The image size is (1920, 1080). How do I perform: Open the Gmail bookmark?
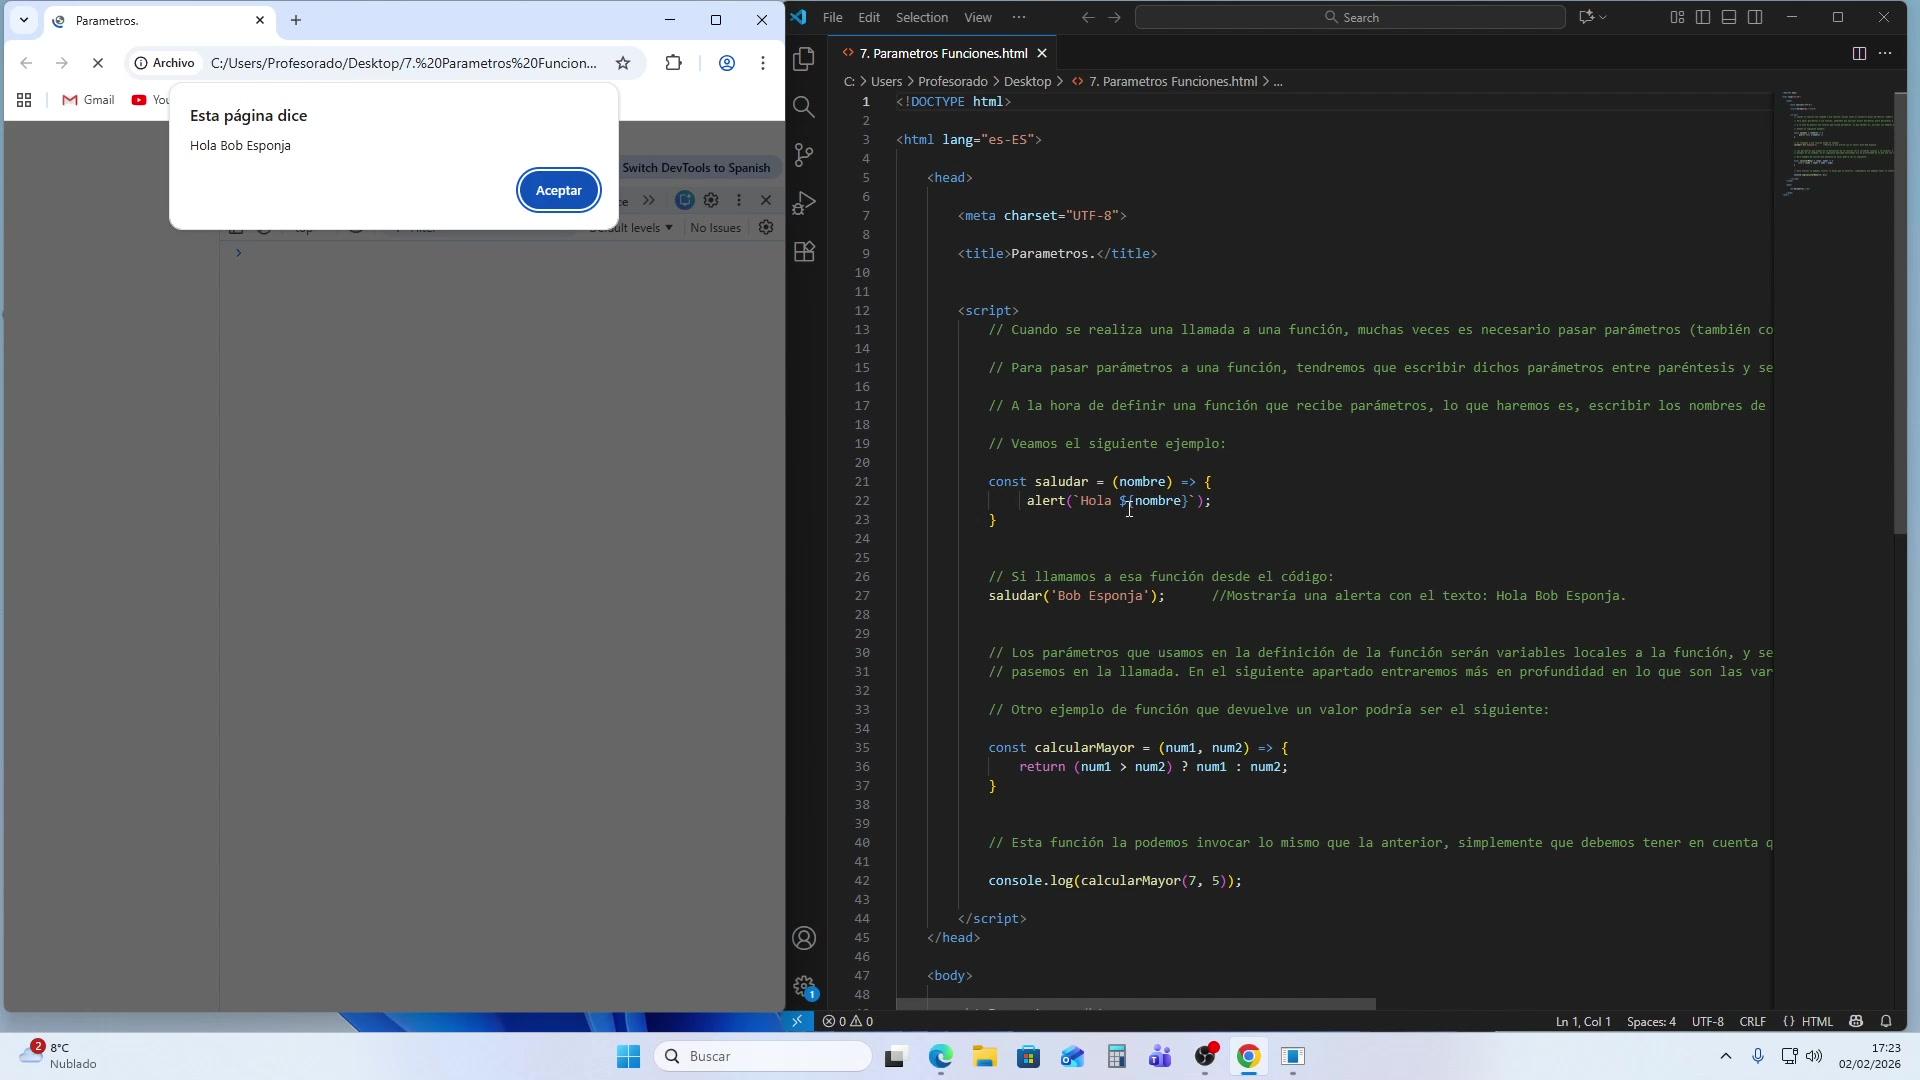(x=88, y=100)
